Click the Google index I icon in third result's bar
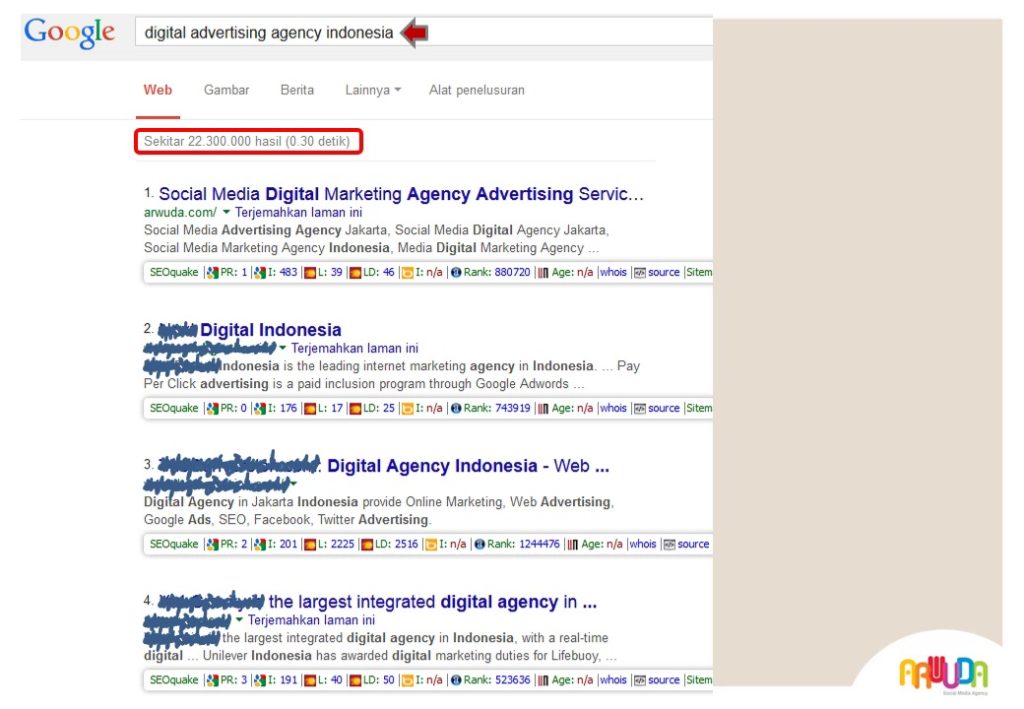1024x709 pixels. (260, 544)
